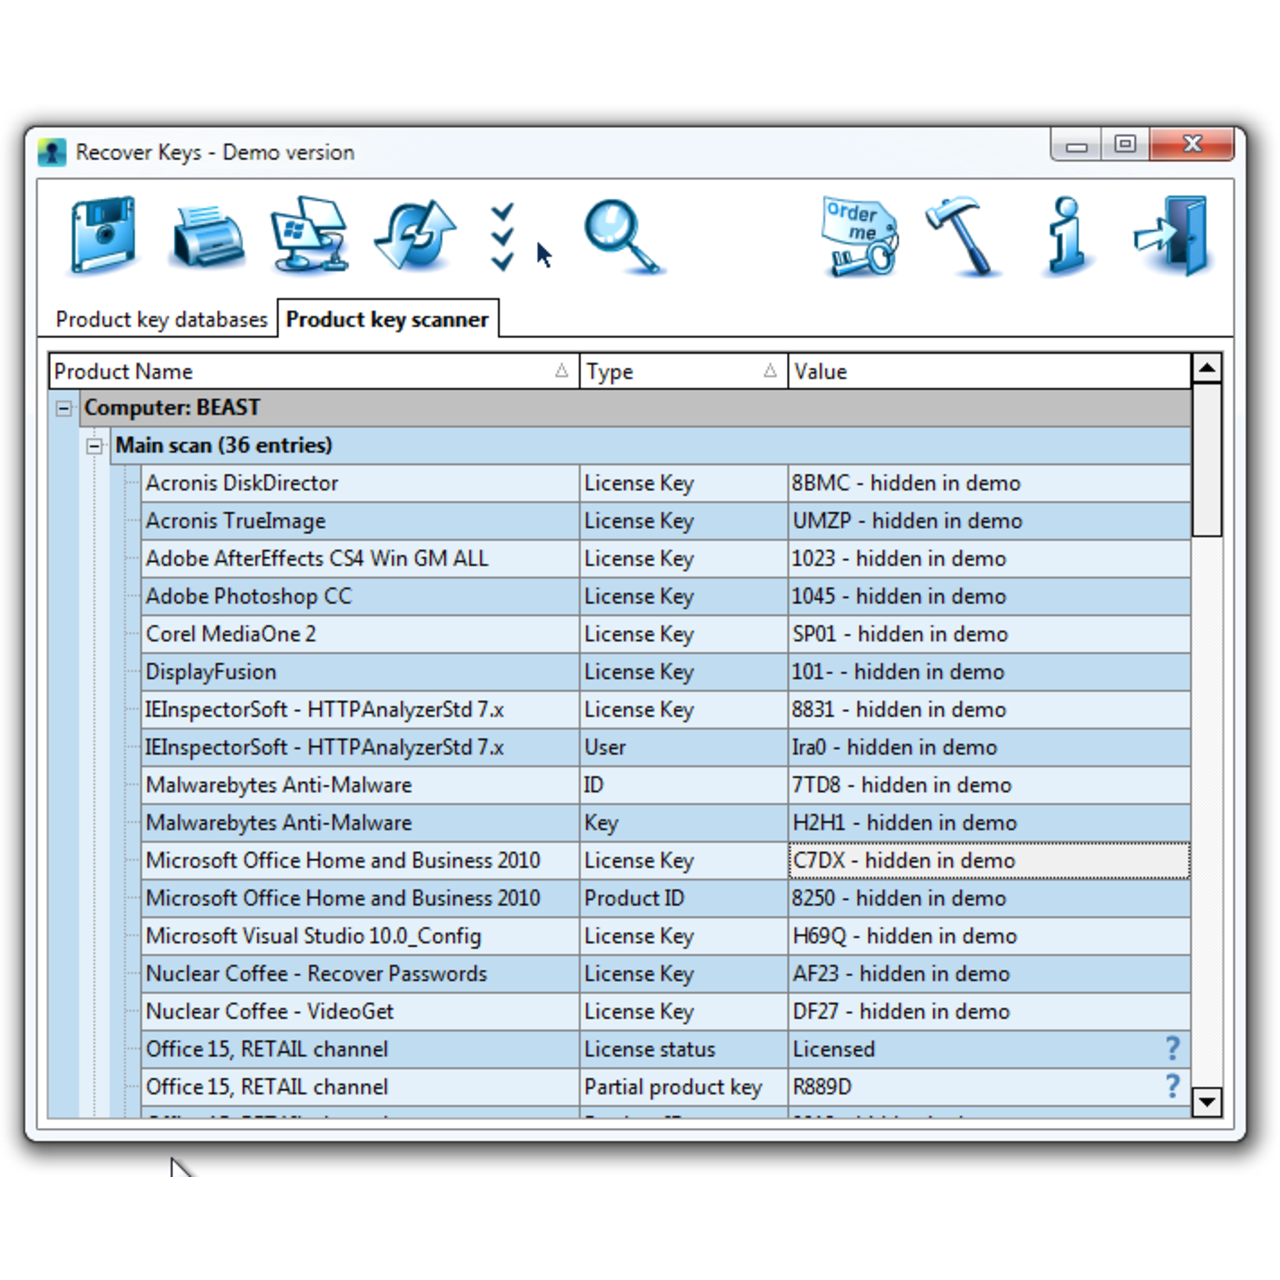Click the Save floppy disk icon
The image size is (1280, 1280).
103,237
